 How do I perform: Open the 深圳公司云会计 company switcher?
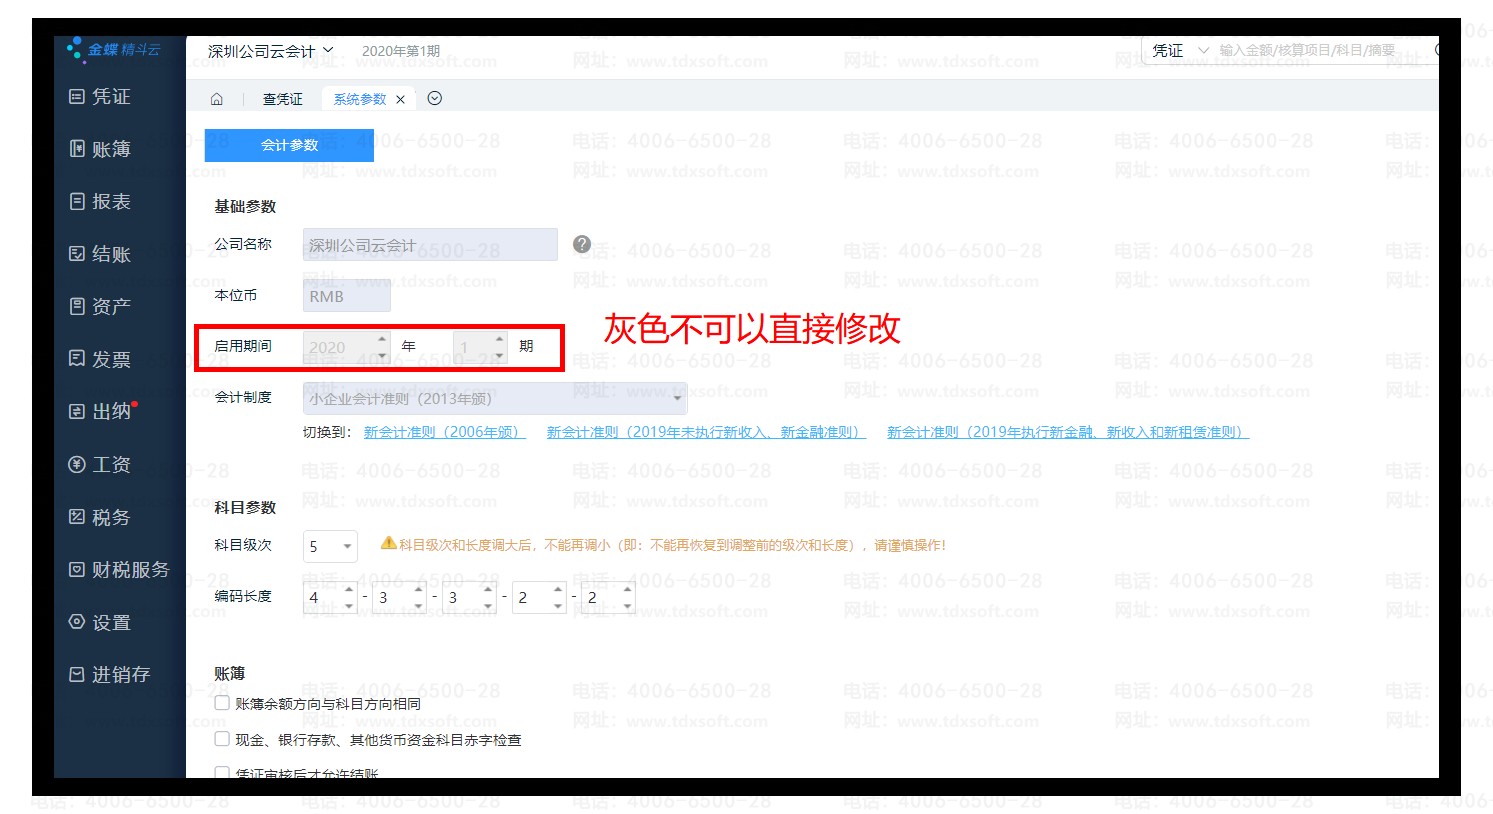(270, 51)
